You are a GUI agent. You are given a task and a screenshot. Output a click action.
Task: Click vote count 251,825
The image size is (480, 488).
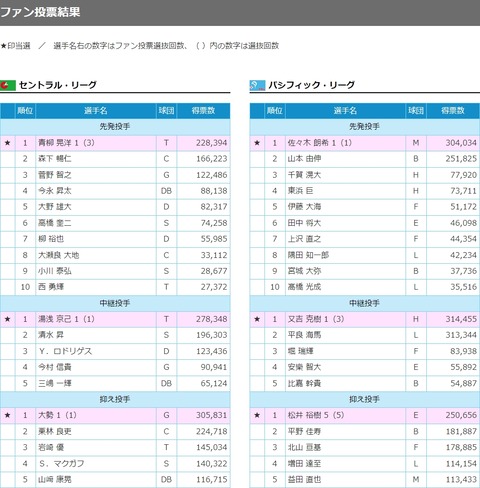pyautogui.click(x=461, y=159)
